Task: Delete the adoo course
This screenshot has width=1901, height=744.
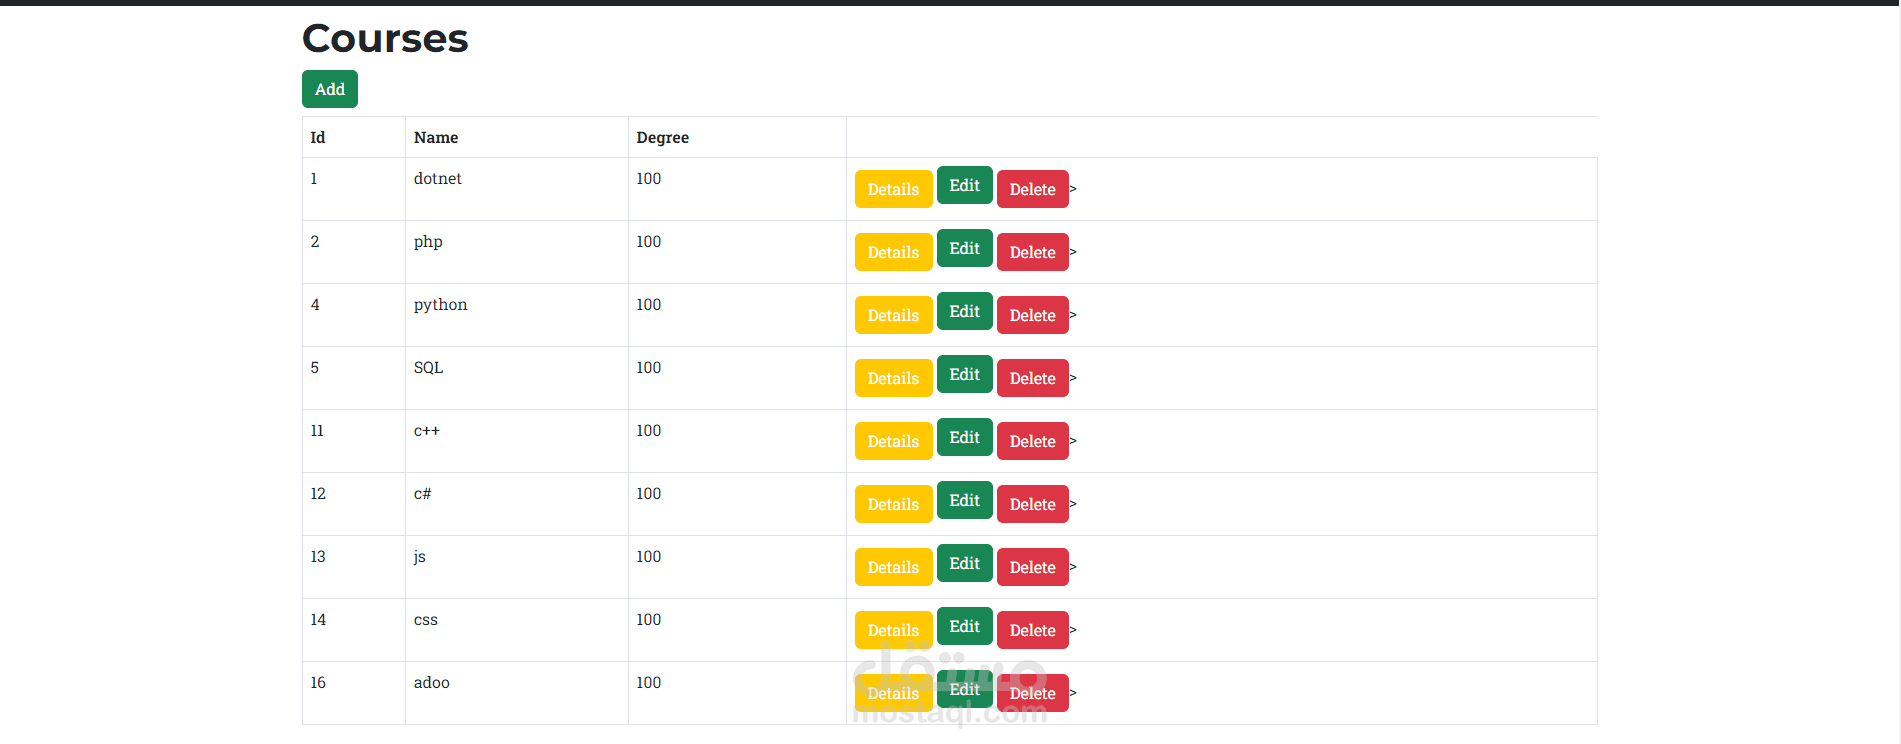Action: coord(1033,693)
